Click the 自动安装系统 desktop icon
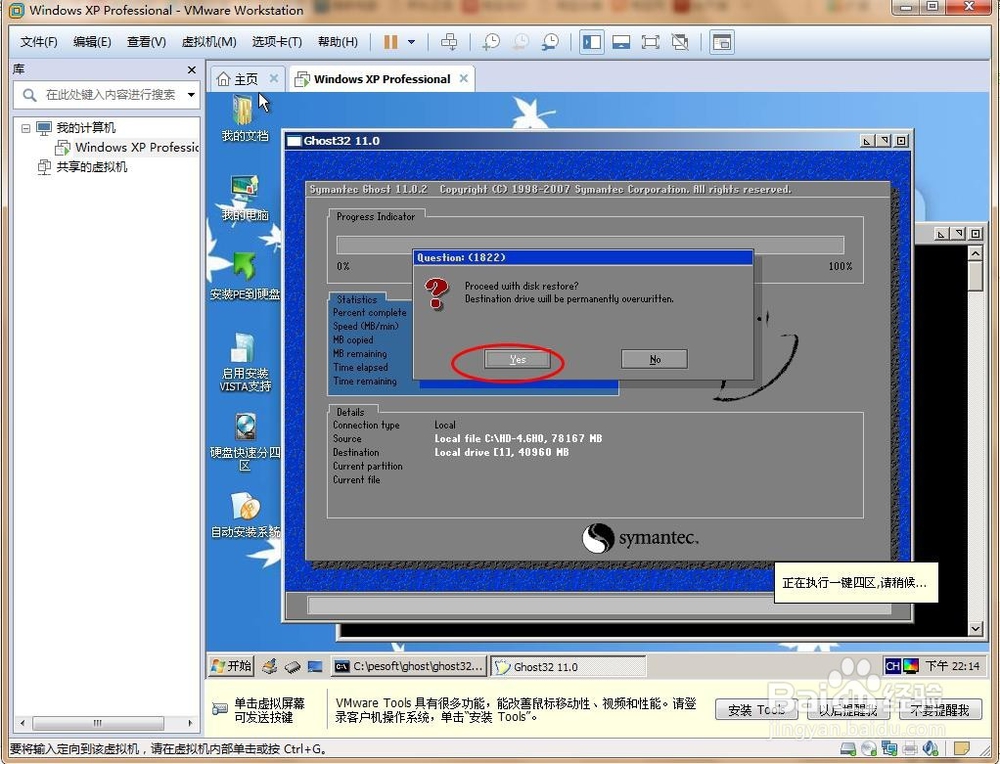The image size is (1000, 764). point(245,515)
